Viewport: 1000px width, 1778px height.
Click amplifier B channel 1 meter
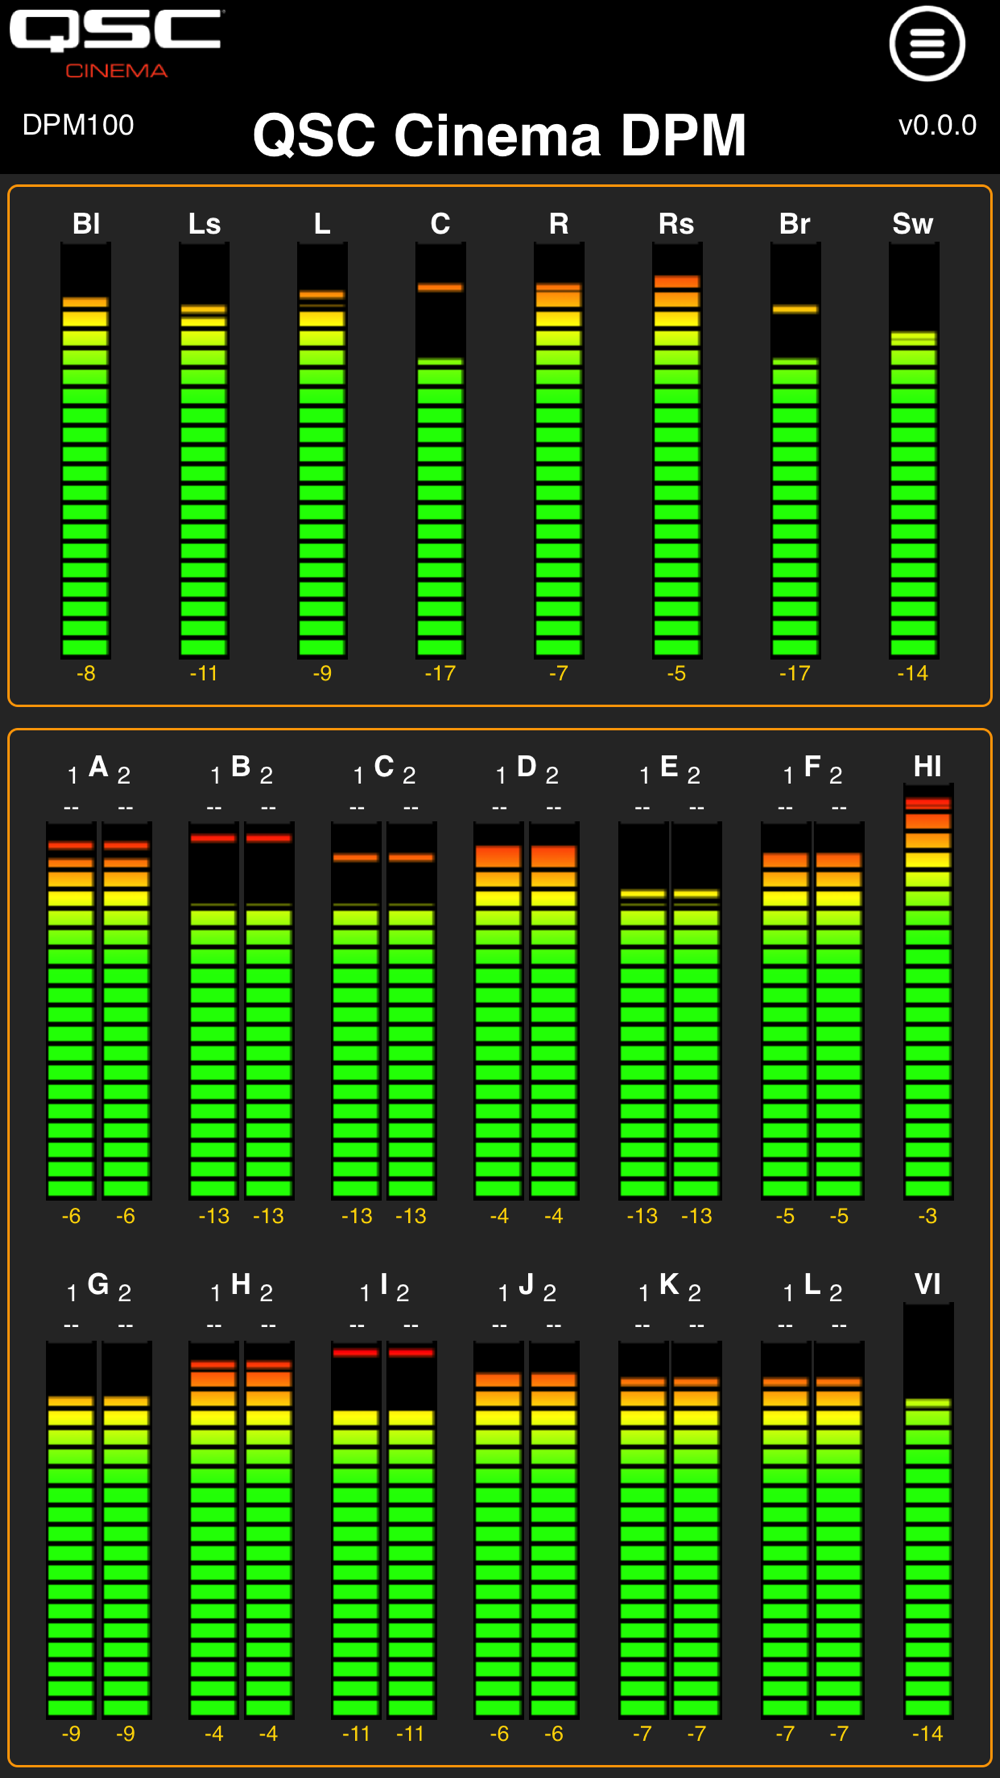[214, 1010]
